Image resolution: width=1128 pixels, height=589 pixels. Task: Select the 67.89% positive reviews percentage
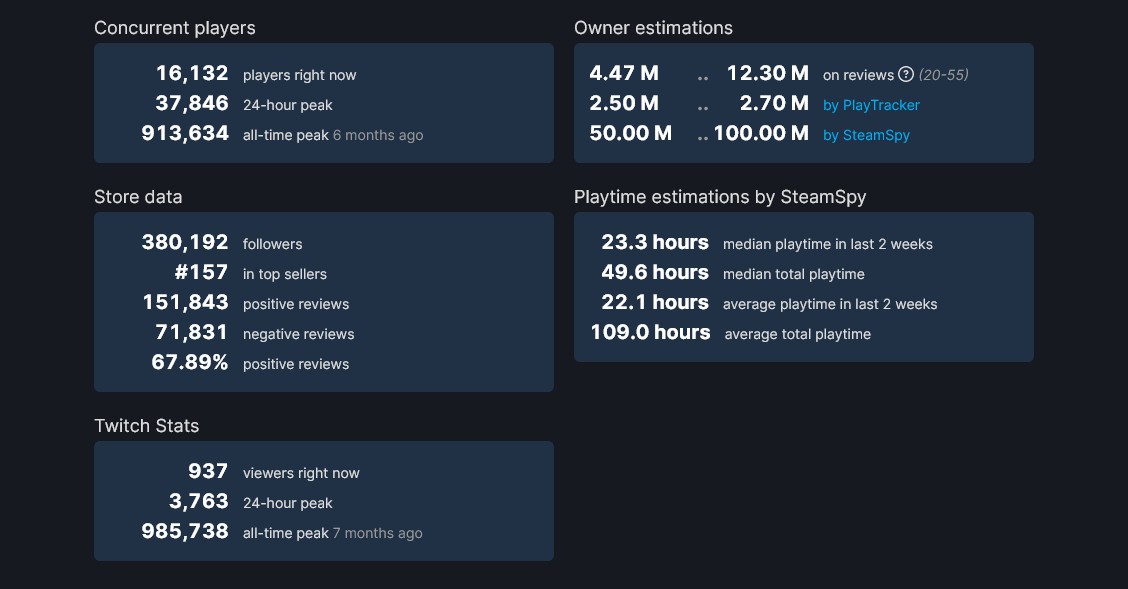pos(190,363)
